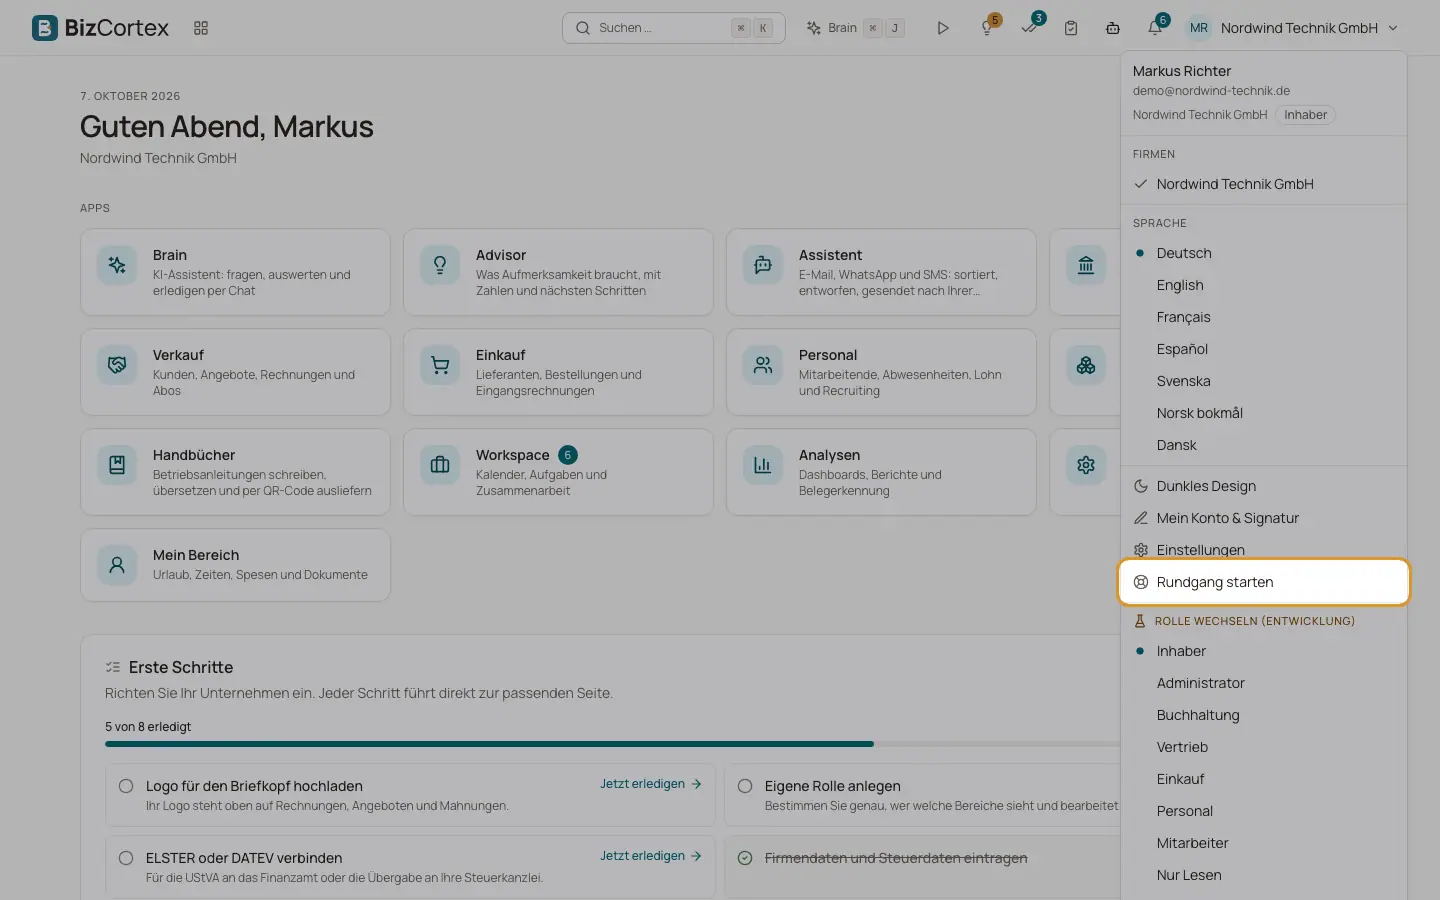The height and width of the screenshot is (900, 1440).
Task: Click the clipboard check icon in top bar
Action: pyautogui.click(x=1071, y=28)
